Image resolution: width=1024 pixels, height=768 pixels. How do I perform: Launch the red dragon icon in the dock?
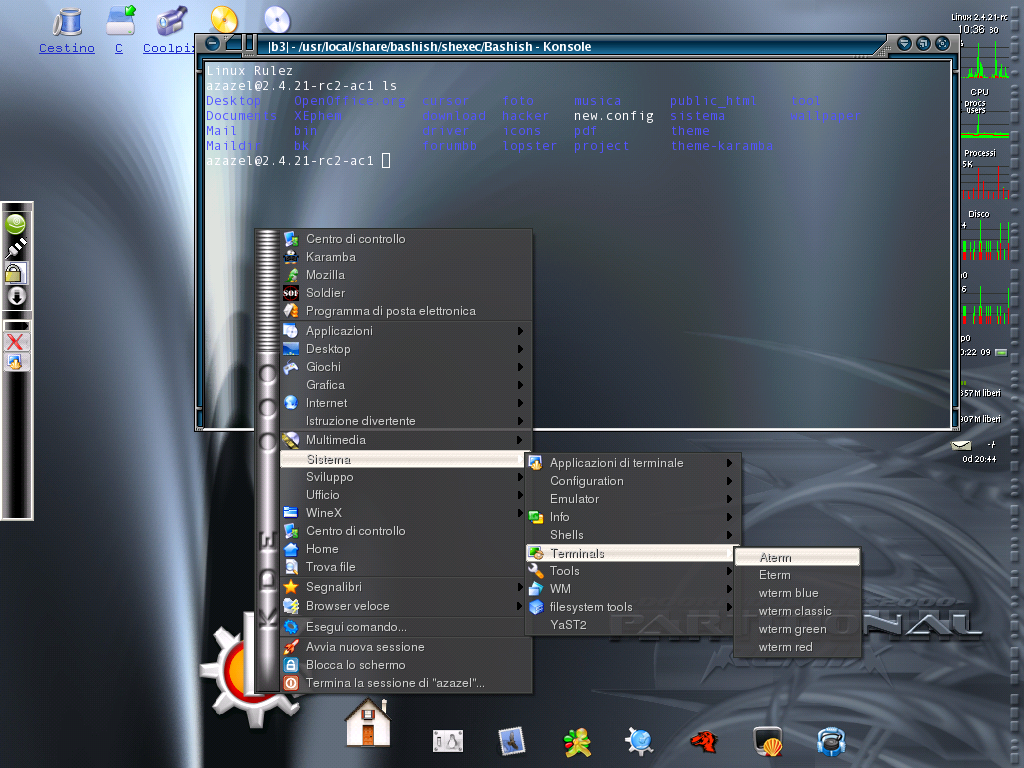[704, 741]
